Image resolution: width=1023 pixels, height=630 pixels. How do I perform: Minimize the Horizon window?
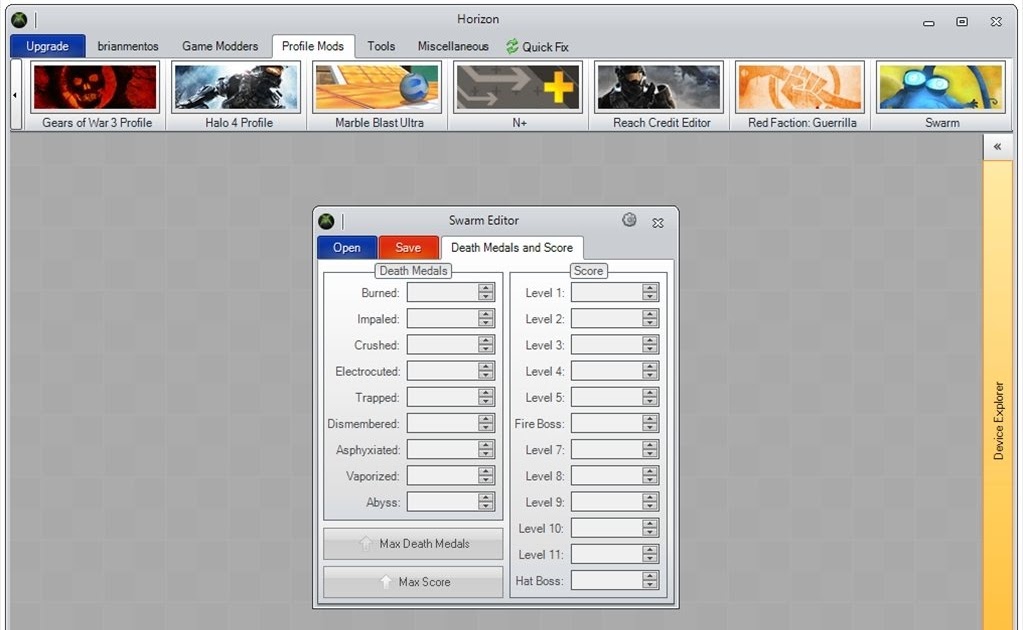(x=929, y=23)
